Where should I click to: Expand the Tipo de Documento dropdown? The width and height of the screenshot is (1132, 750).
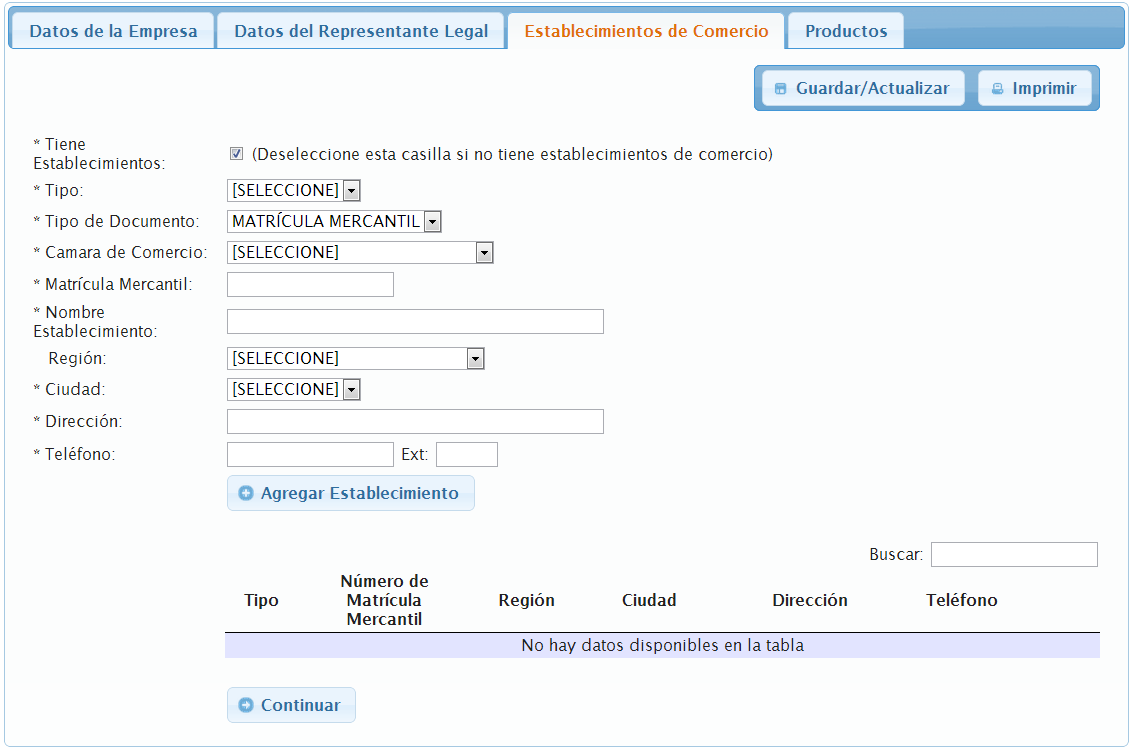pyautogui.click(x=334, y=222)
